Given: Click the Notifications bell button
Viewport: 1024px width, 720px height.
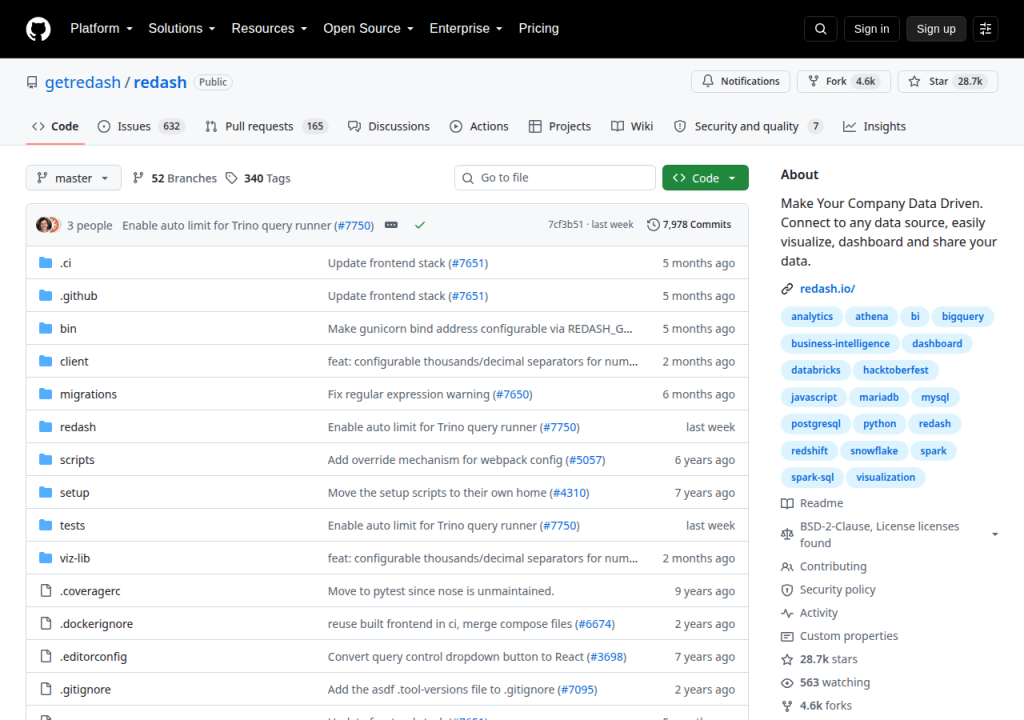Looking at the screenshot, I should (741, 81).
